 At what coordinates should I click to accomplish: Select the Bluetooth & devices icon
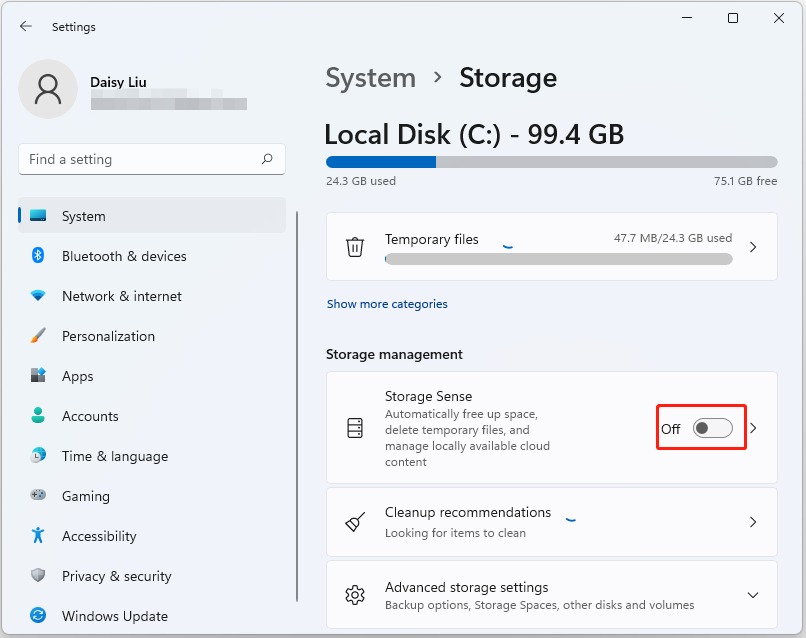pyautogui.click(x=39, y=256)
